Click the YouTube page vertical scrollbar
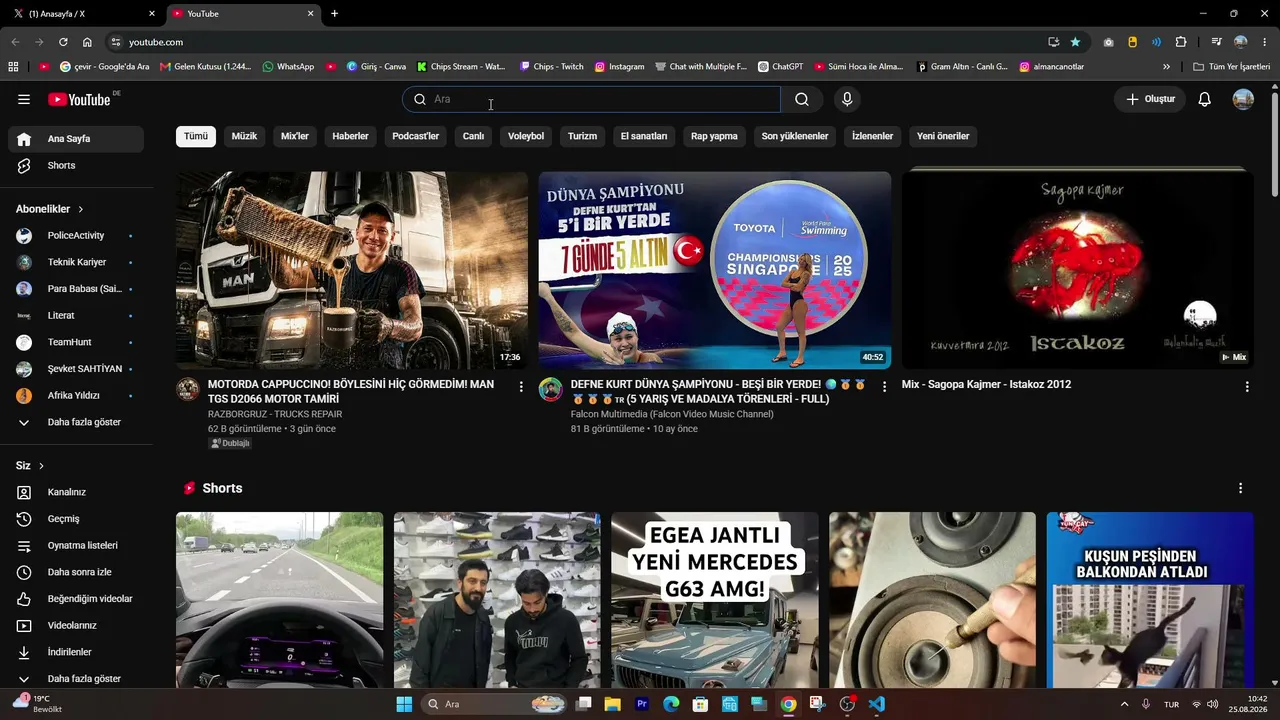Screen dimensions: 1280x720 click(1274, 145)
